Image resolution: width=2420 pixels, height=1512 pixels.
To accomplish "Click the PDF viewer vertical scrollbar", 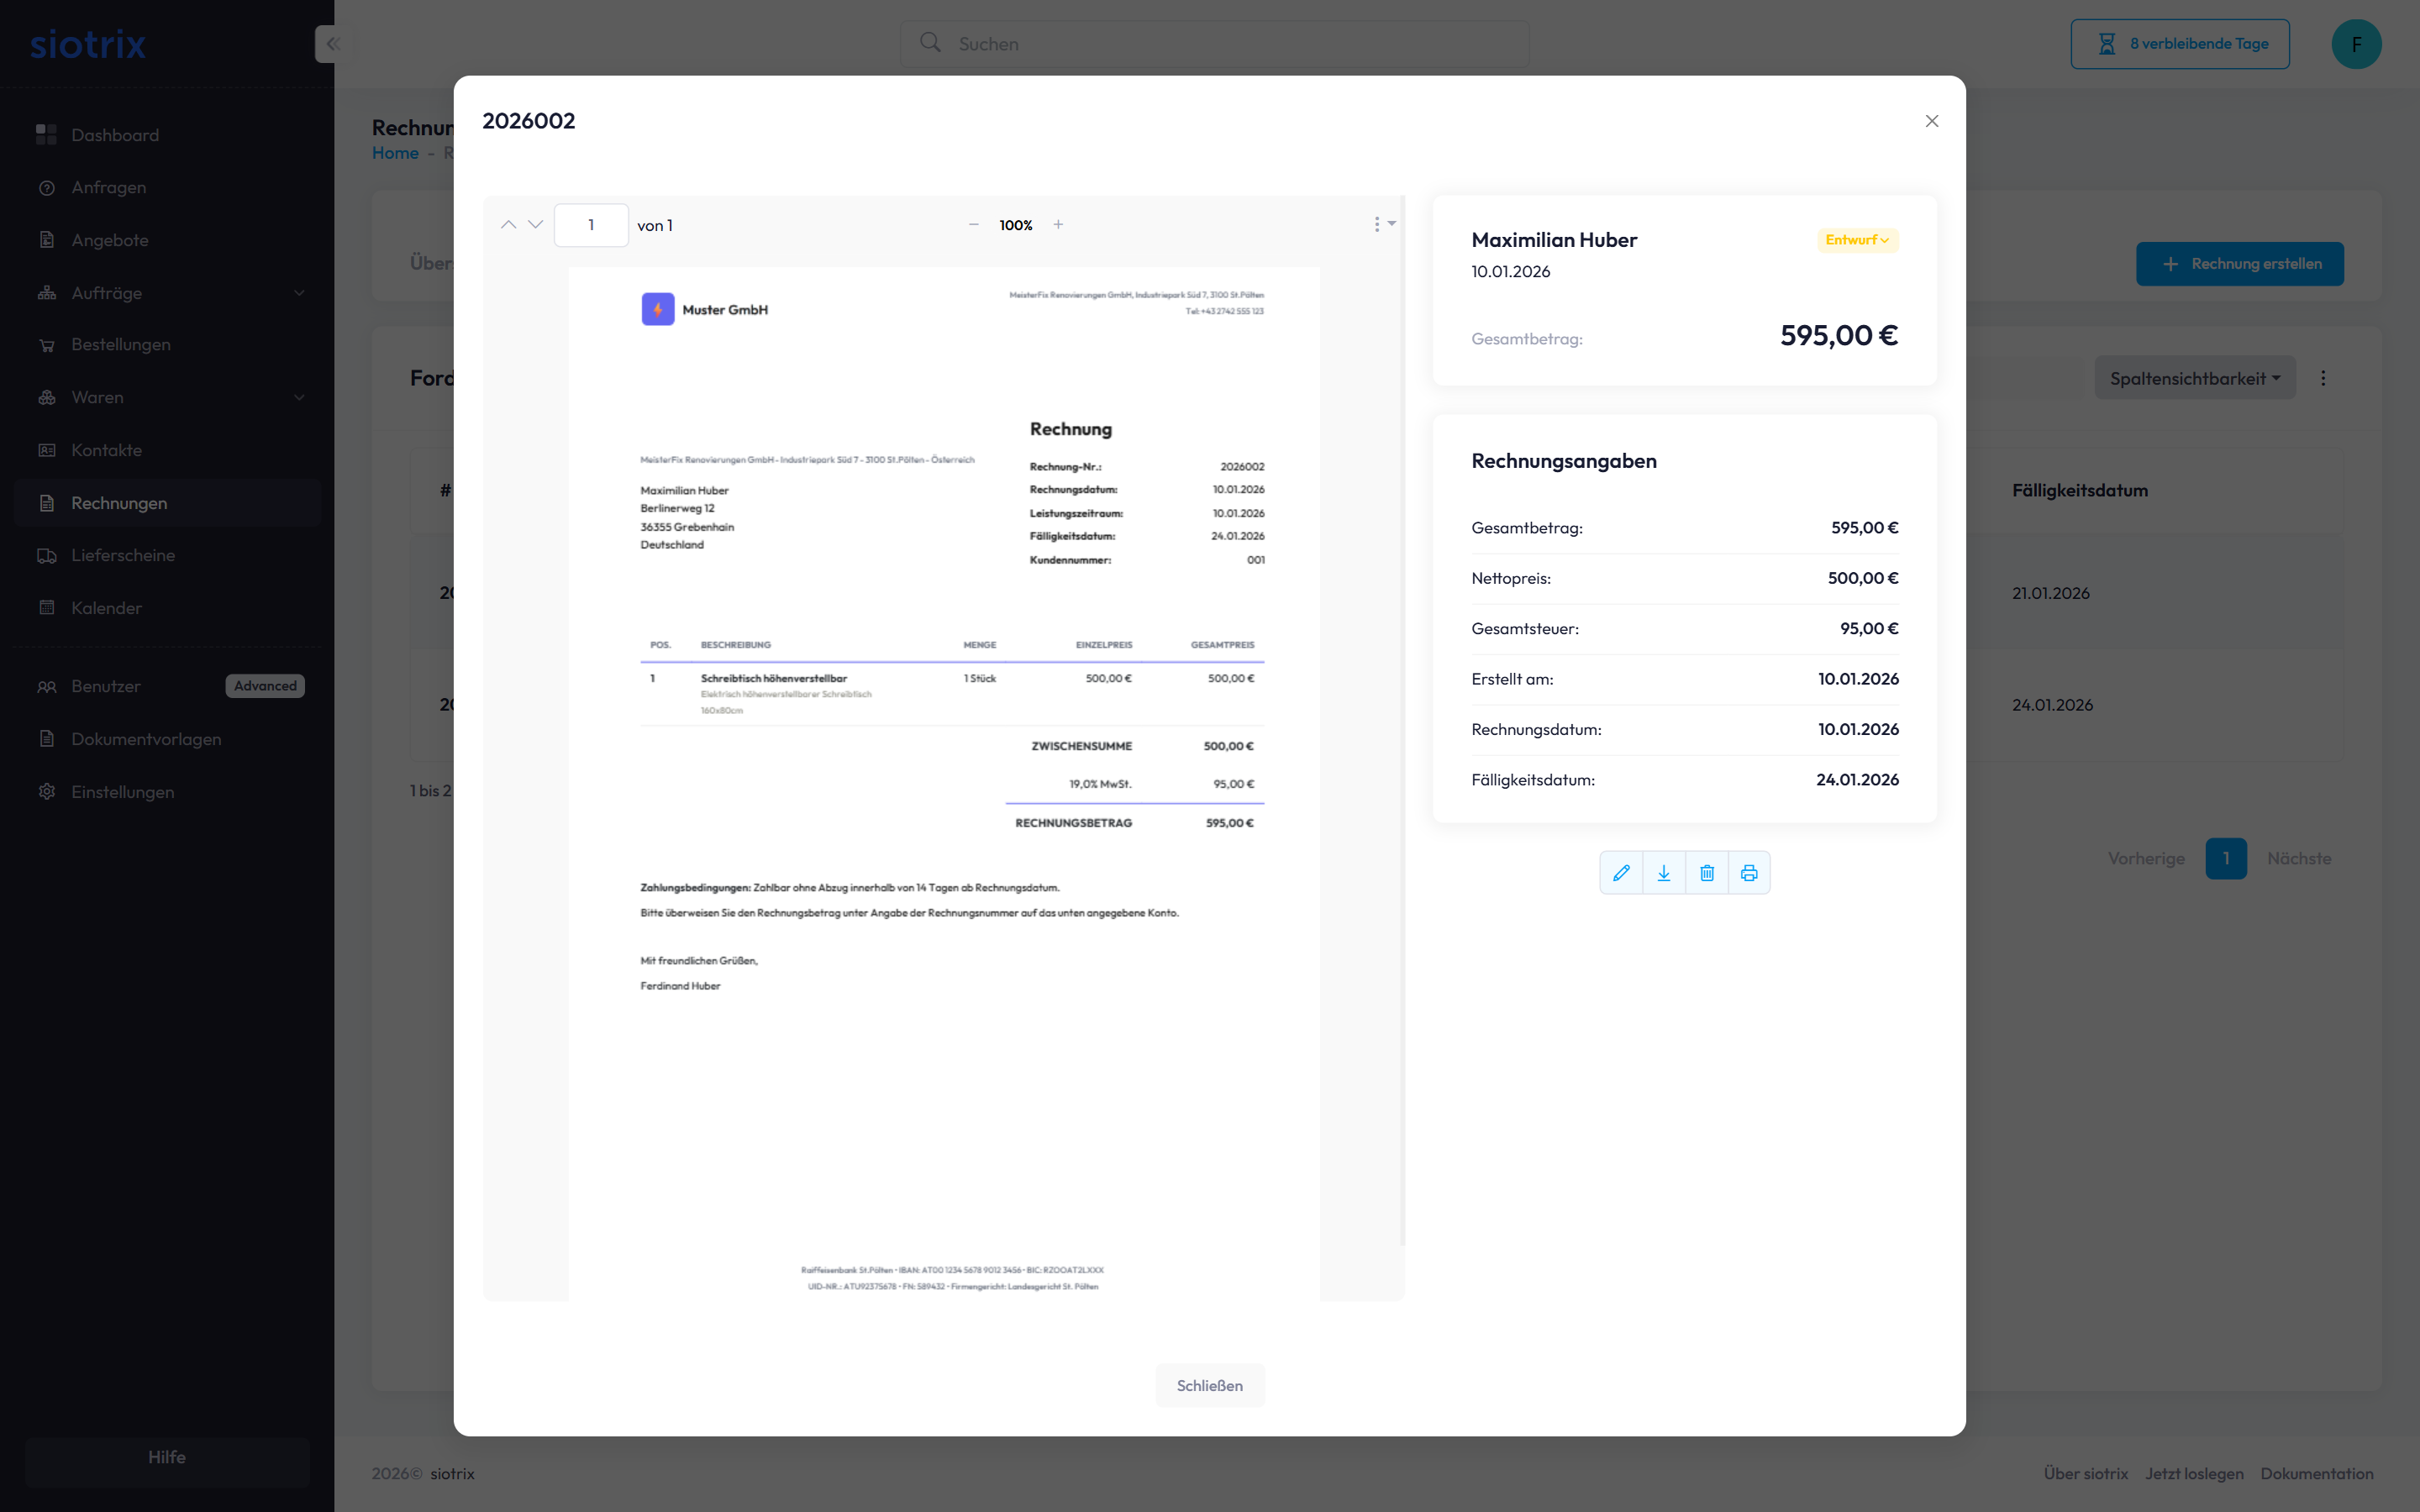I will pos(1403,720).
